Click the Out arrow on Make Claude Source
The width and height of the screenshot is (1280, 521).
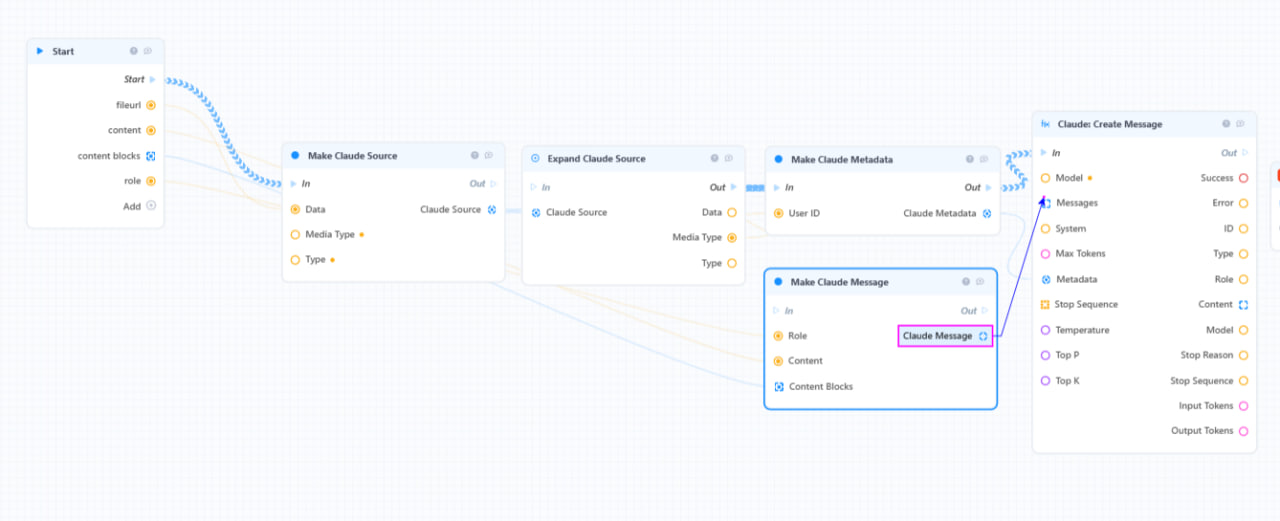(494, 184)
